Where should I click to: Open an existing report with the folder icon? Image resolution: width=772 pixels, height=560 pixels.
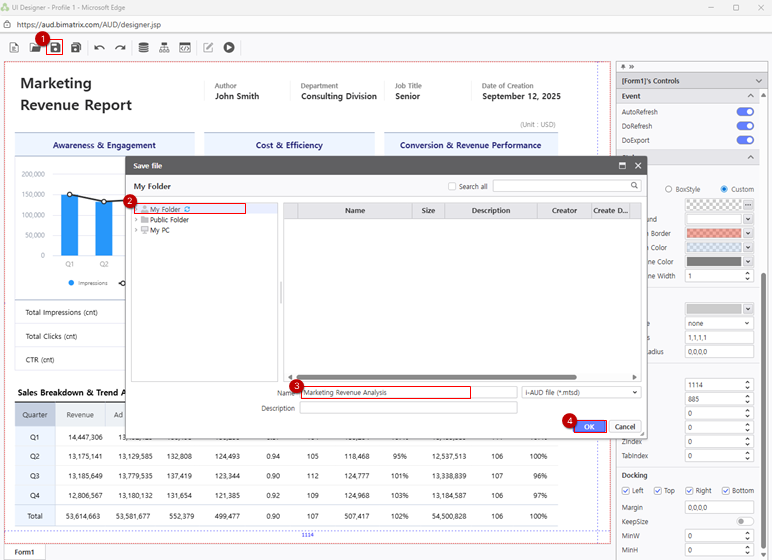coord(35,47)
